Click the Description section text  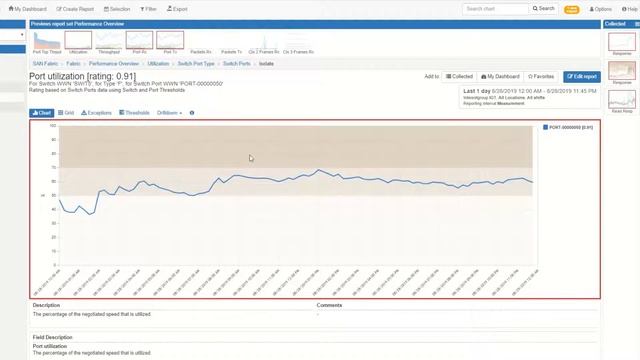92,314
